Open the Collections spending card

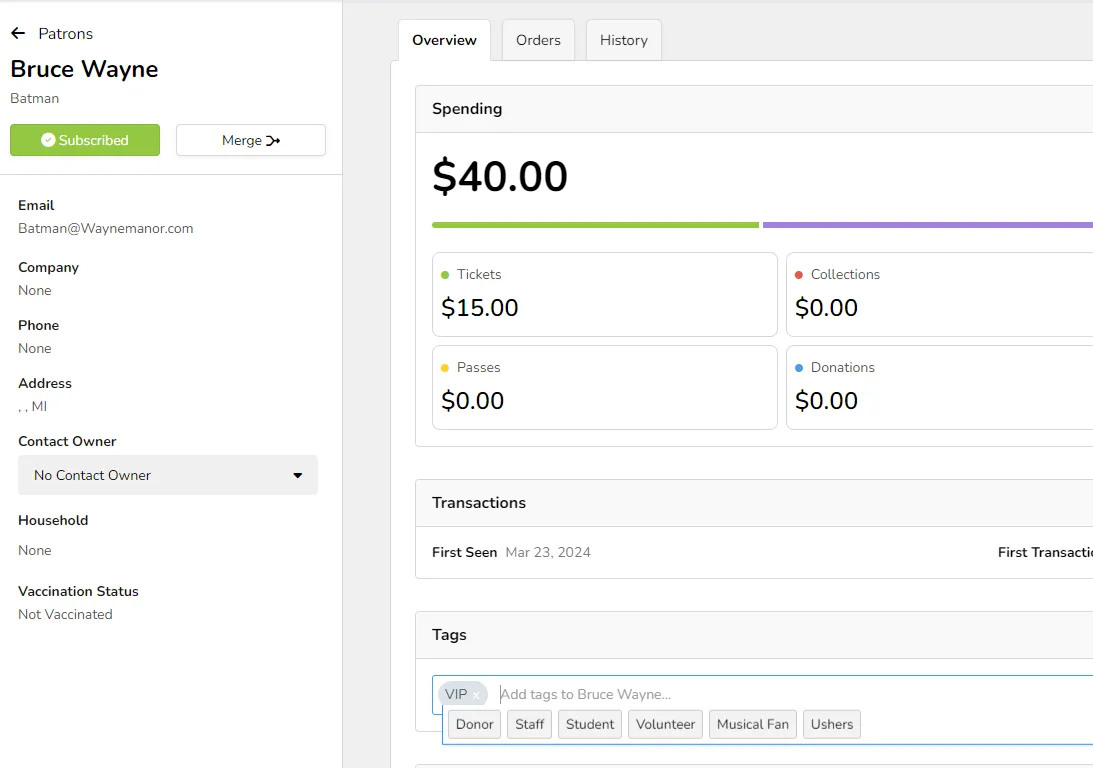click(940, 294)
